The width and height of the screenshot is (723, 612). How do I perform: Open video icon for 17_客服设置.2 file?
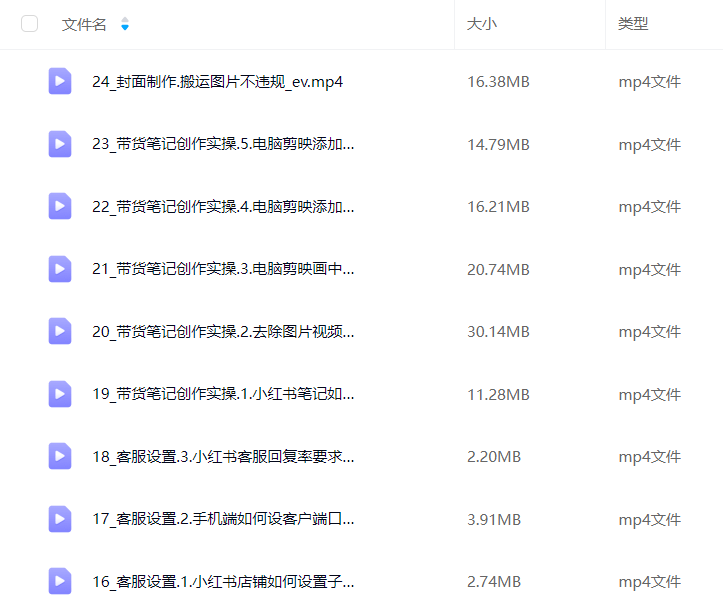tap(60, 519)
